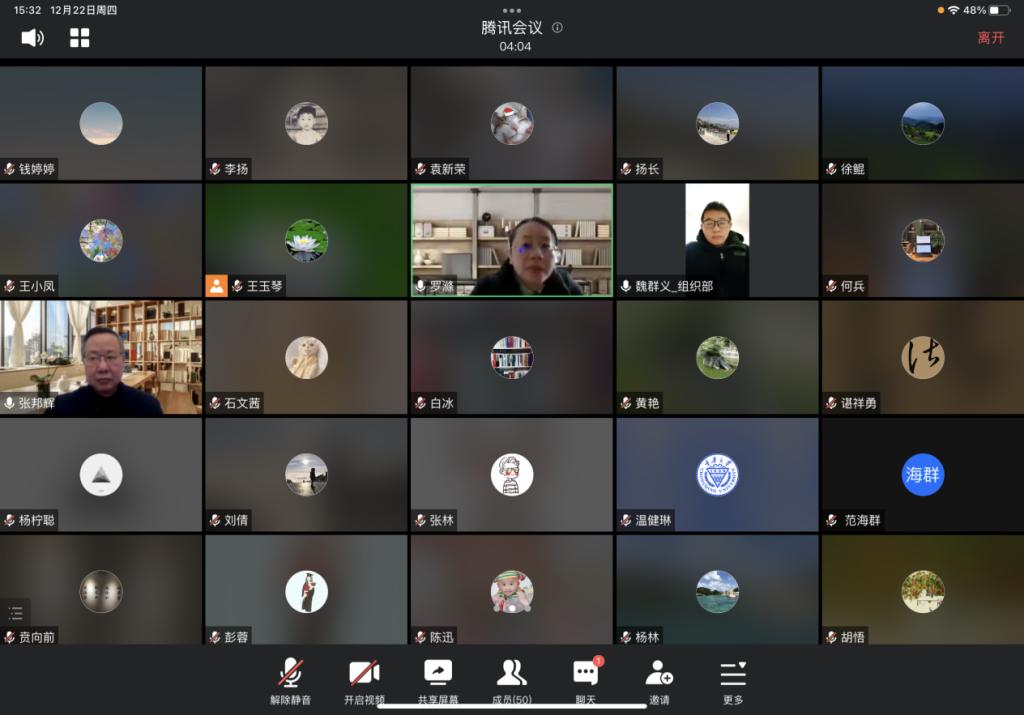
Task: Turn on camera via 开启视频
Action: 363,680
